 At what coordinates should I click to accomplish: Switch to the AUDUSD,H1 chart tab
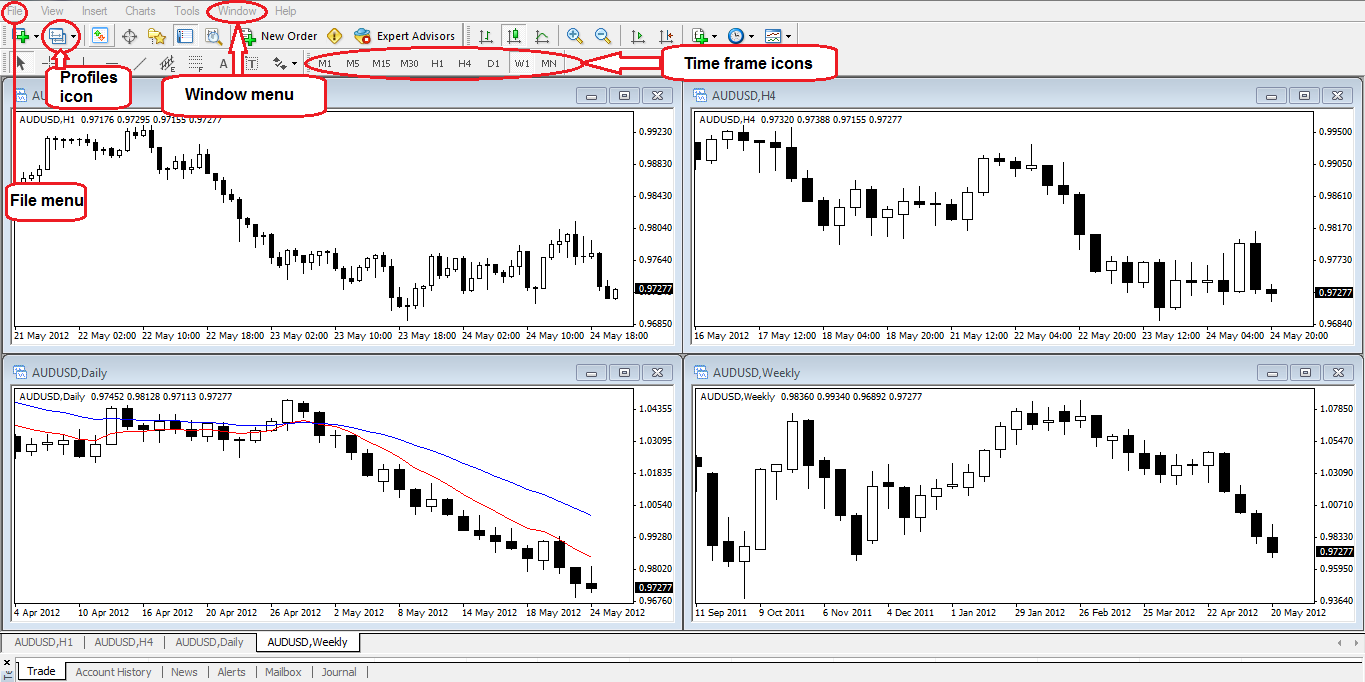pyautogui.click(x=44, y=642)
